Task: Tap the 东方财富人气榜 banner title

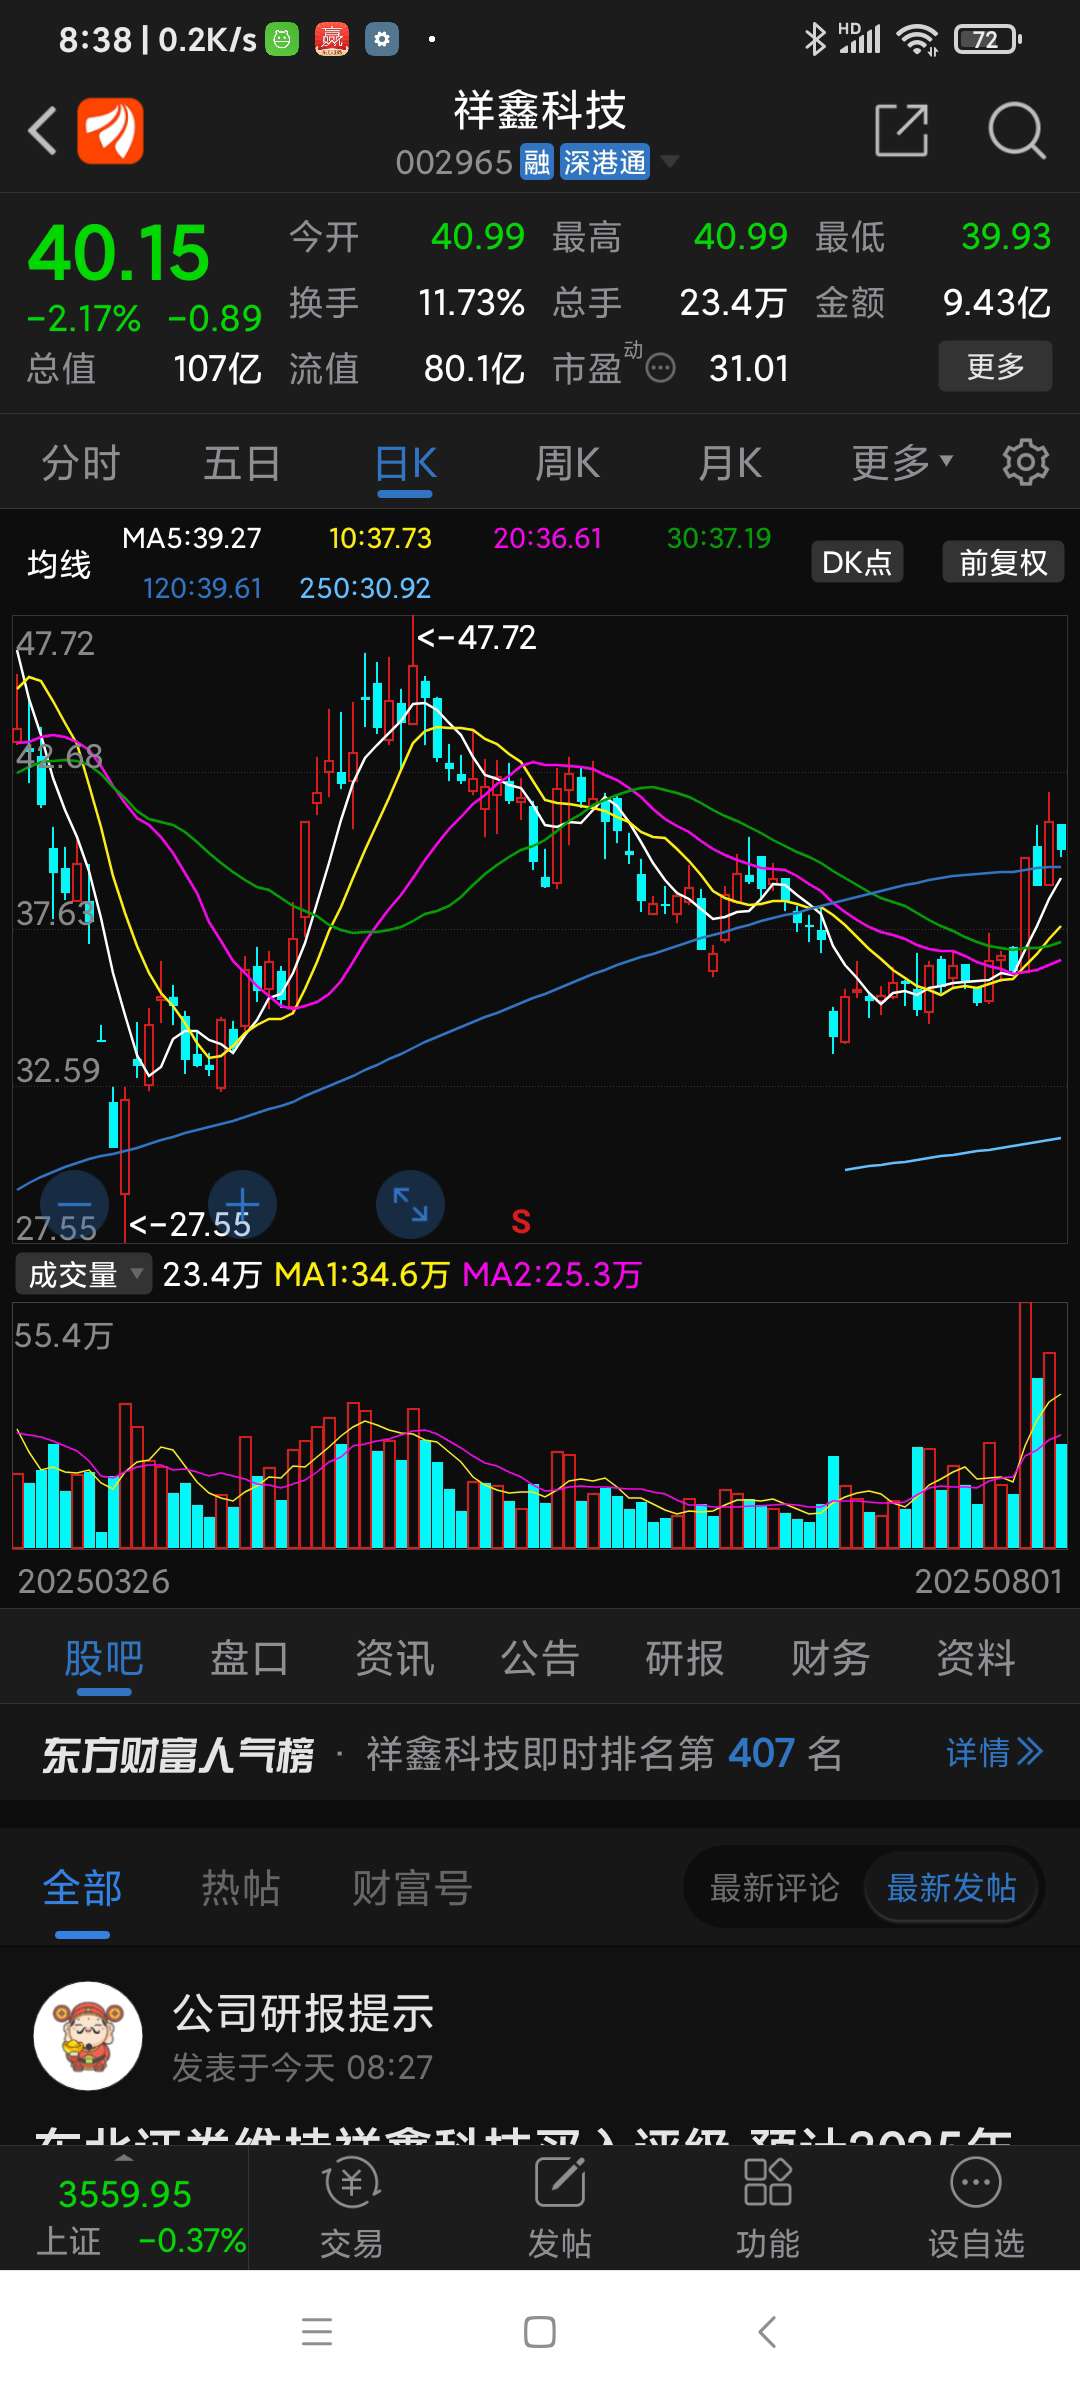Action: click(x=178, y=1754)
